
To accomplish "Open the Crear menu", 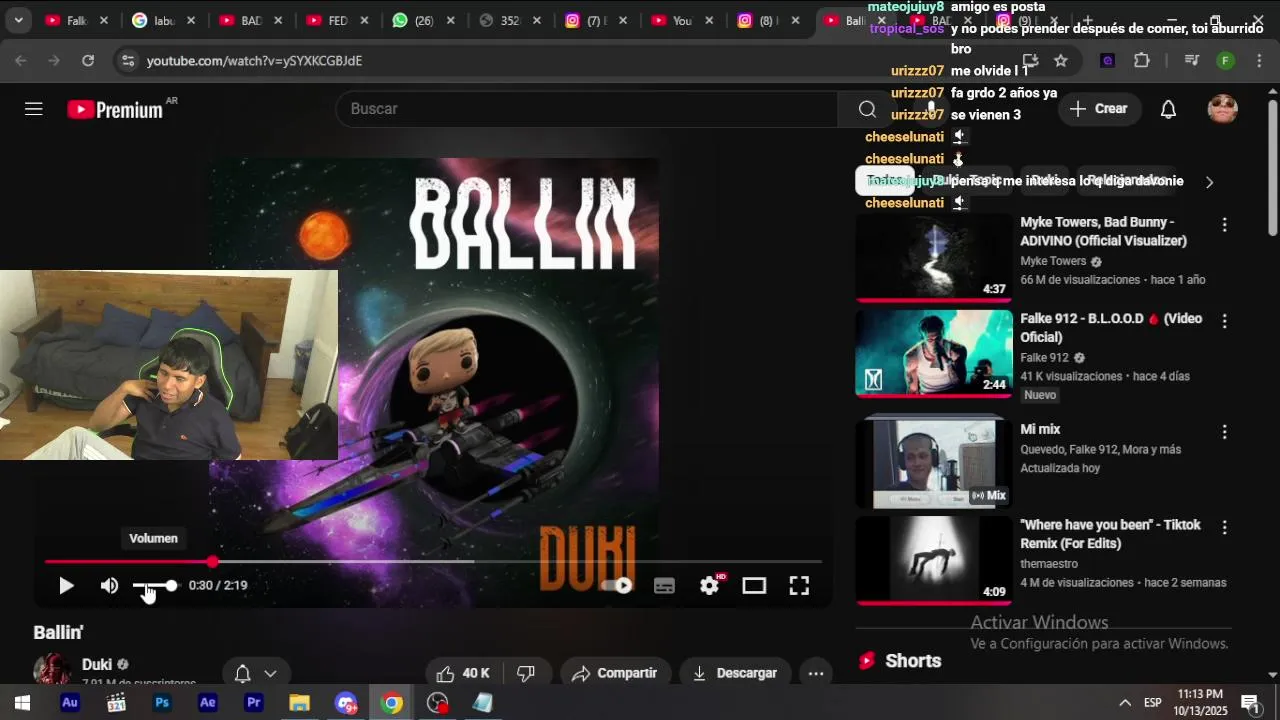I will click(x=1098, y=109).
